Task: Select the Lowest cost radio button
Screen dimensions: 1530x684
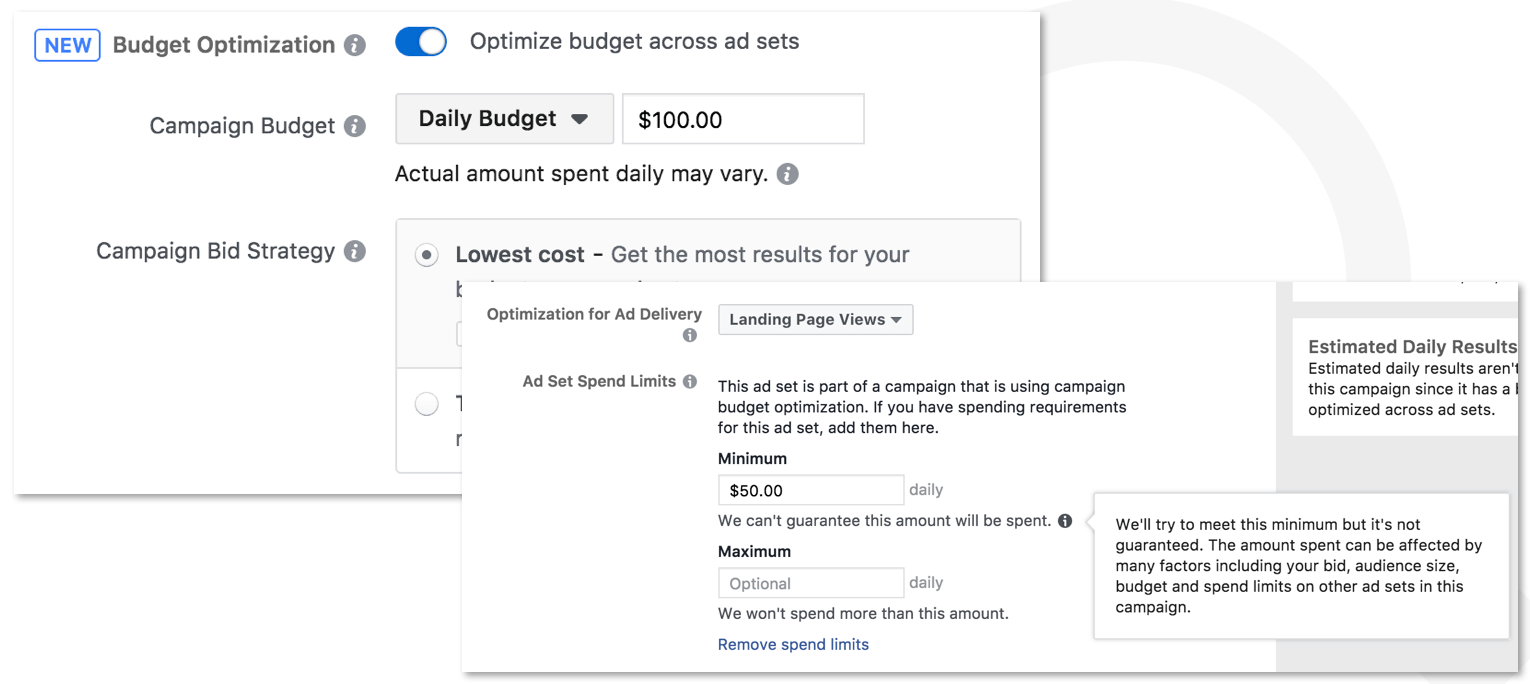Action: point(427,256)
